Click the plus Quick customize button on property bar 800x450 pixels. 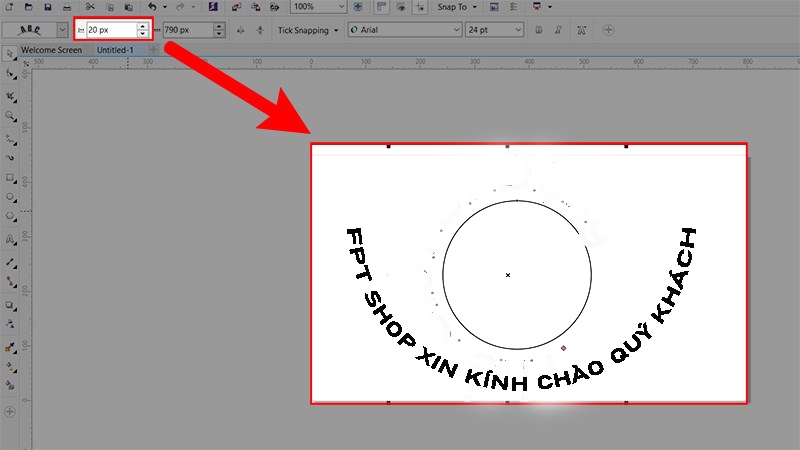608,30
